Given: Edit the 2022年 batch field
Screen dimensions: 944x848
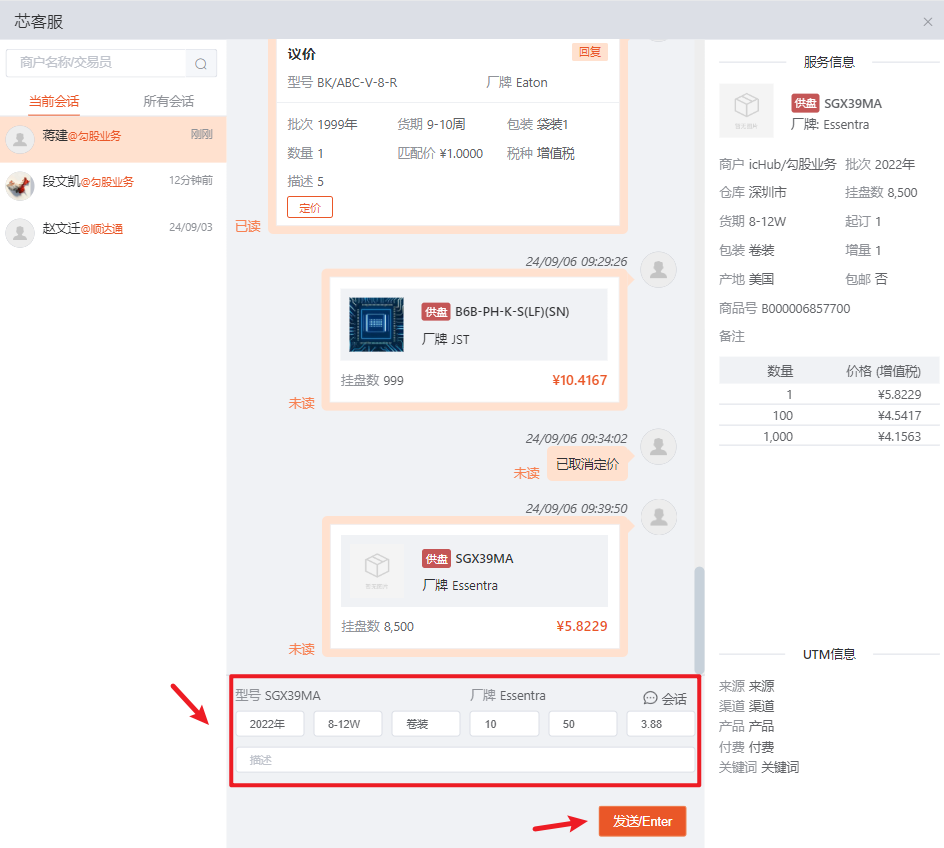Looking at the screenshot, I should pyautogui.click(x=270, y=724).
